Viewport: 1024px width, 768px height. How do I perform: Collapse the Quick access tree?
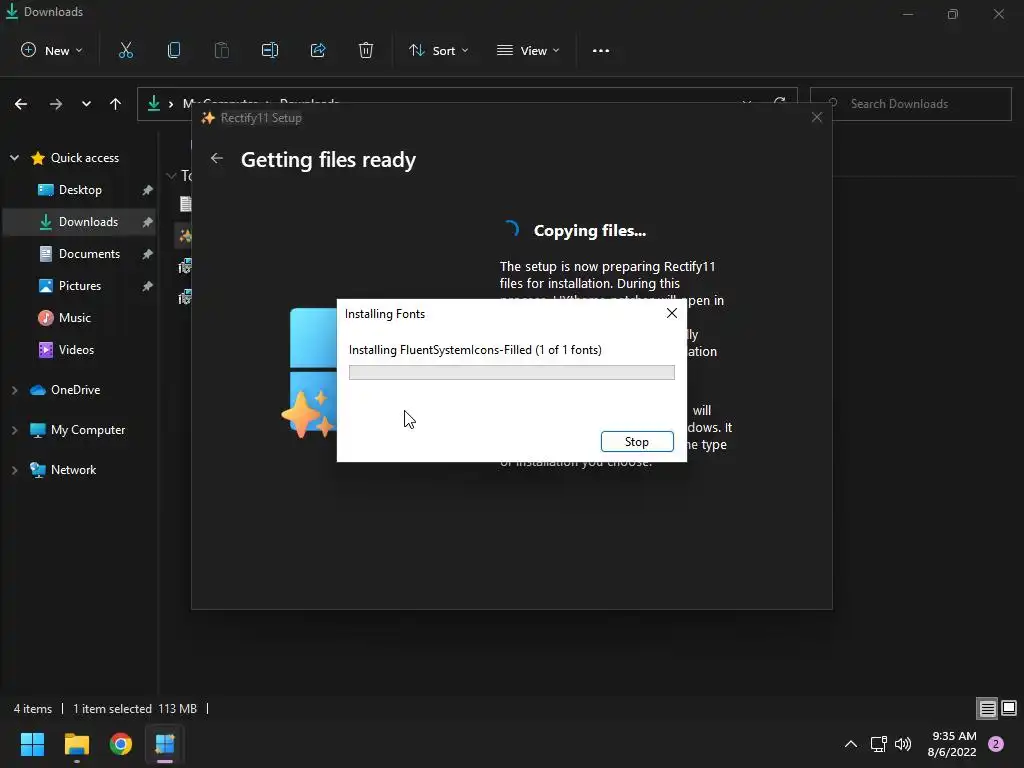[x=14, y=157]
